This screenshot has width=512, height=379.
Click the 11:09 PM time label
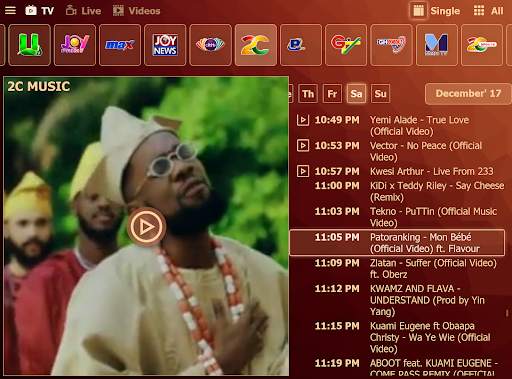click(337, 263)
